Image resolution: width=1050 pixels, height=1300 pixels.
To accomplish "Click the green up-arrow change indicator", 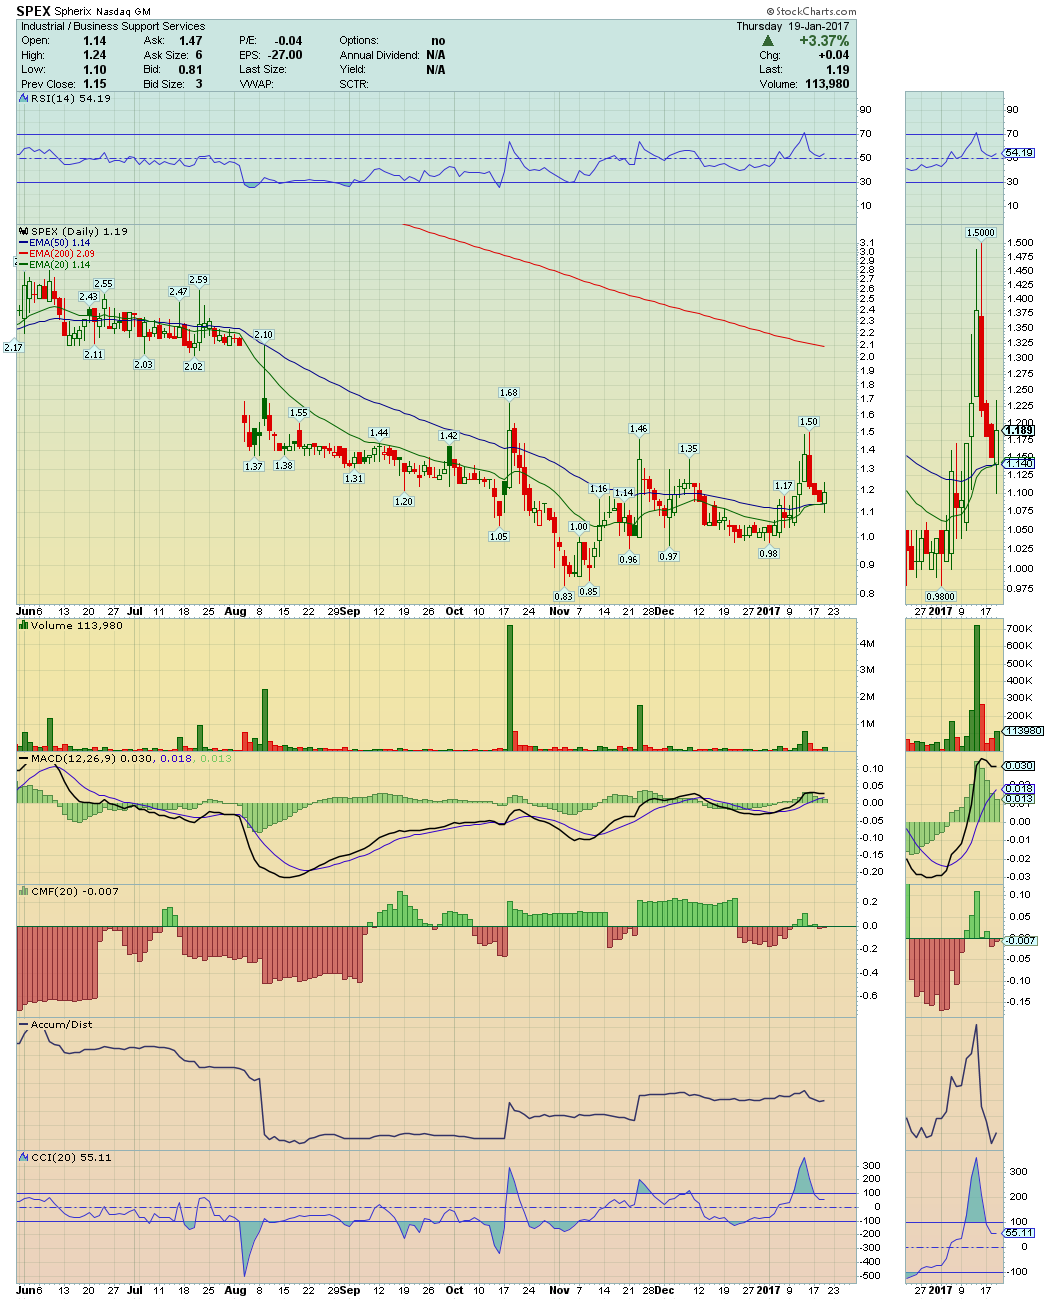I will click(767, 41).
